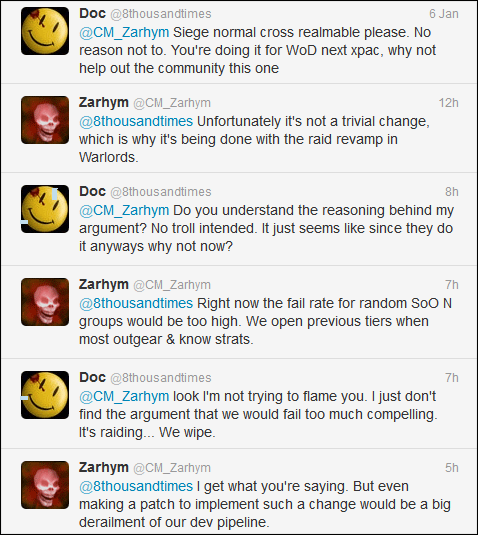Click the @8thousandtimes mention before 'Unfortunately'
The height and width of the screenshot is (535, 478).
(x=136, y=121)
